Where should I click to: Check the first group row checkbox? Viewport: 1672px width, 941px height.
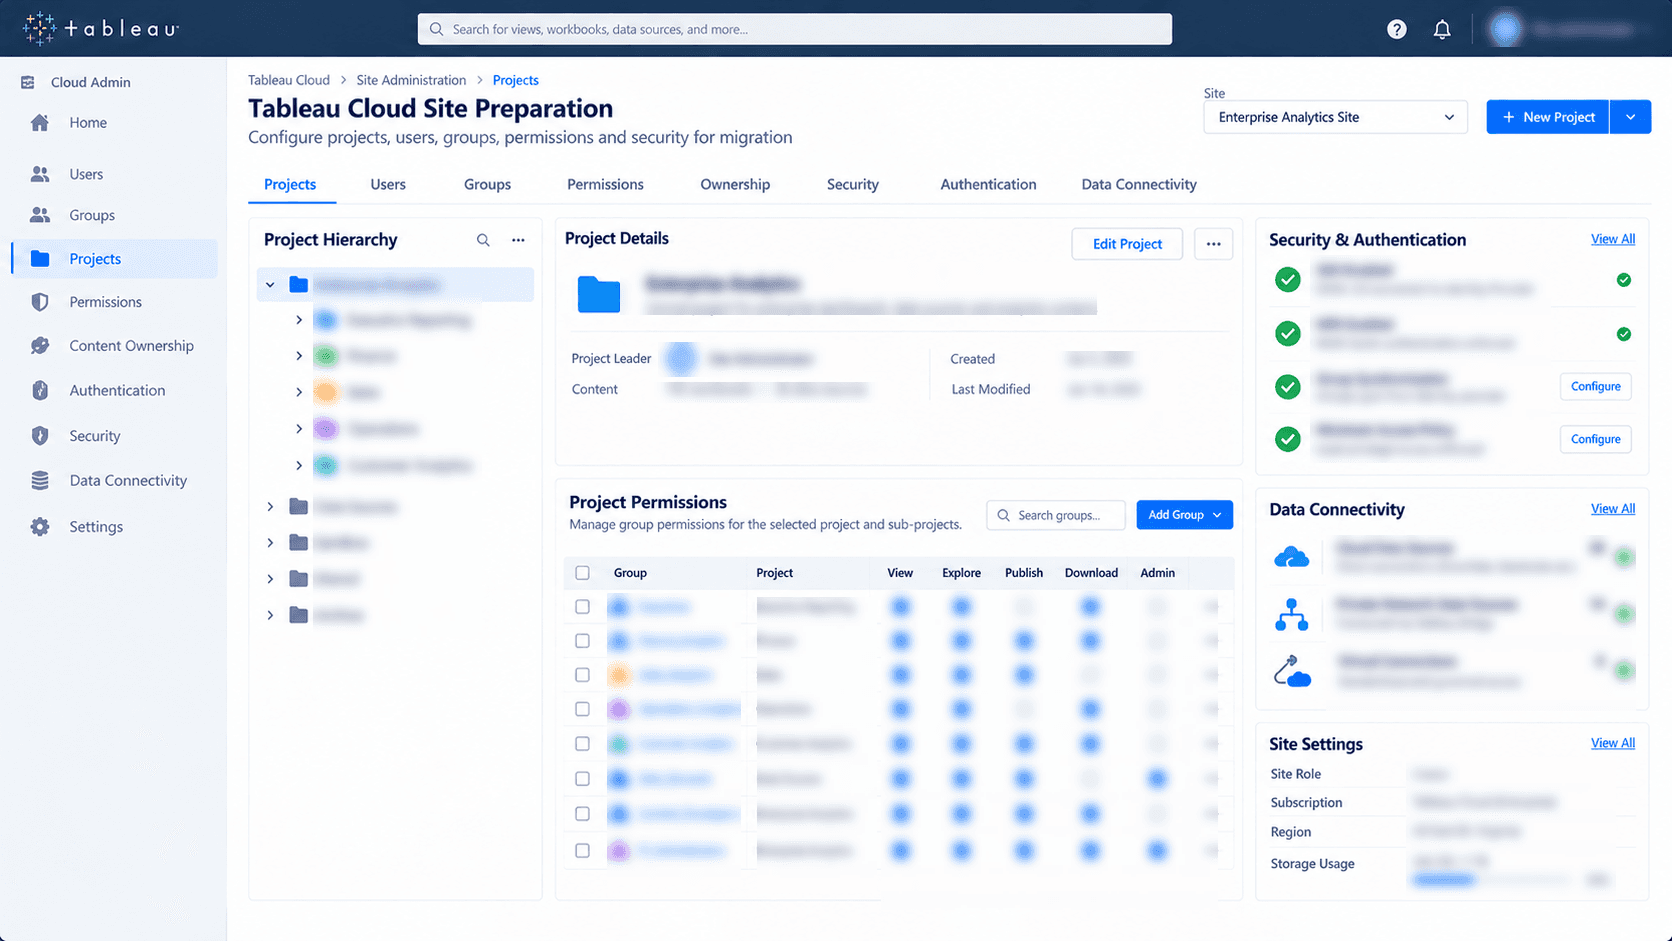point(582,607)
